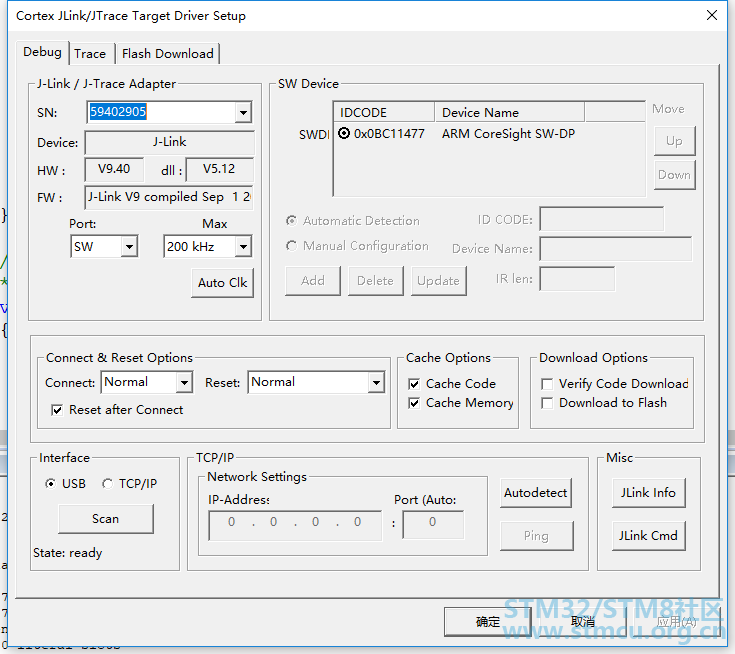Viewport: 735px width, 654px height.
Task: Click the Update device button
Action: [x=438, y=281]
